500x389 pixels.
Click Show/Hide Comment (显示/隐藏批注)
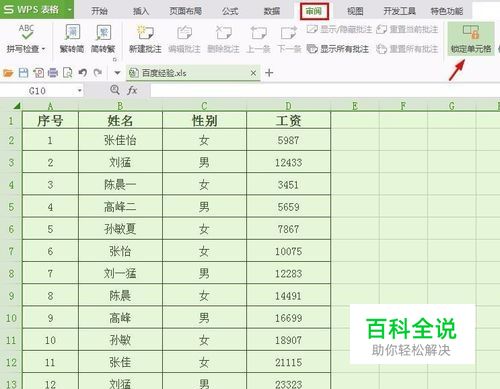(339, 30)
